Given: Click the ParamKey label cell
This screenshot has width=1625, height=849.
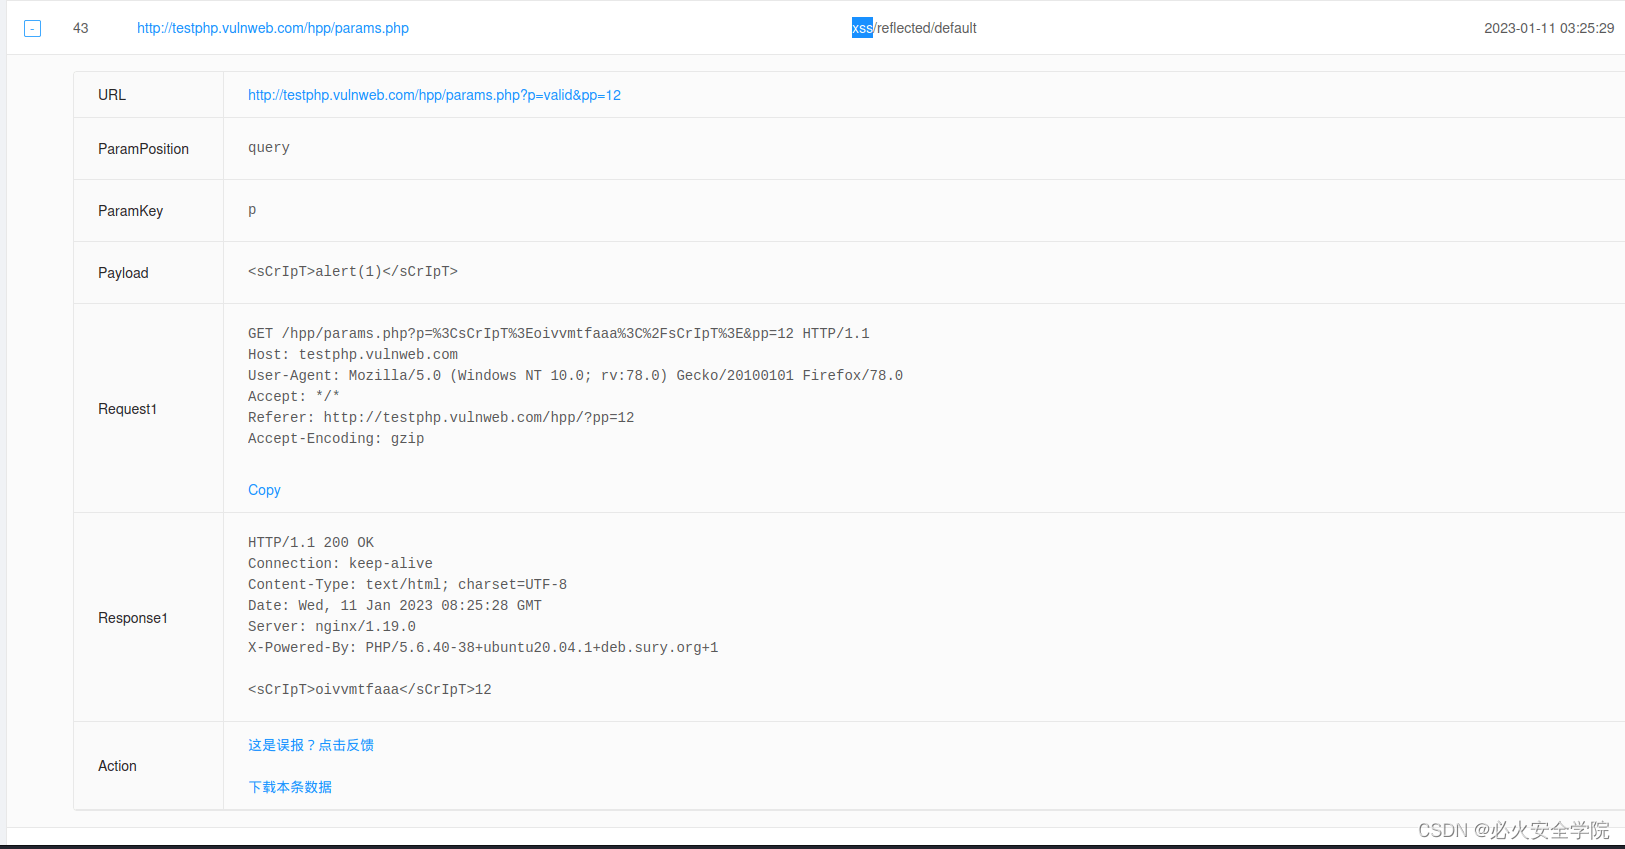Looking at the screenshot, I should (149, 211).
